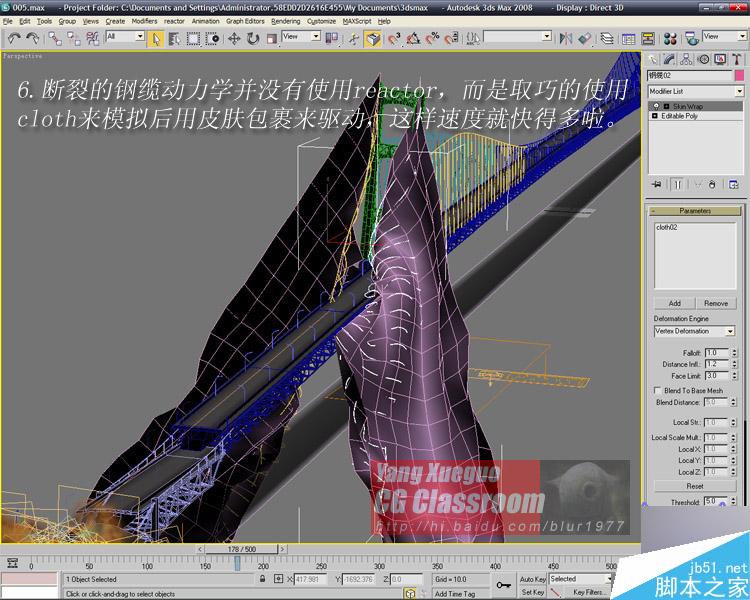Click the Remove button
750x600 pixels.
[x=716, y=303]
